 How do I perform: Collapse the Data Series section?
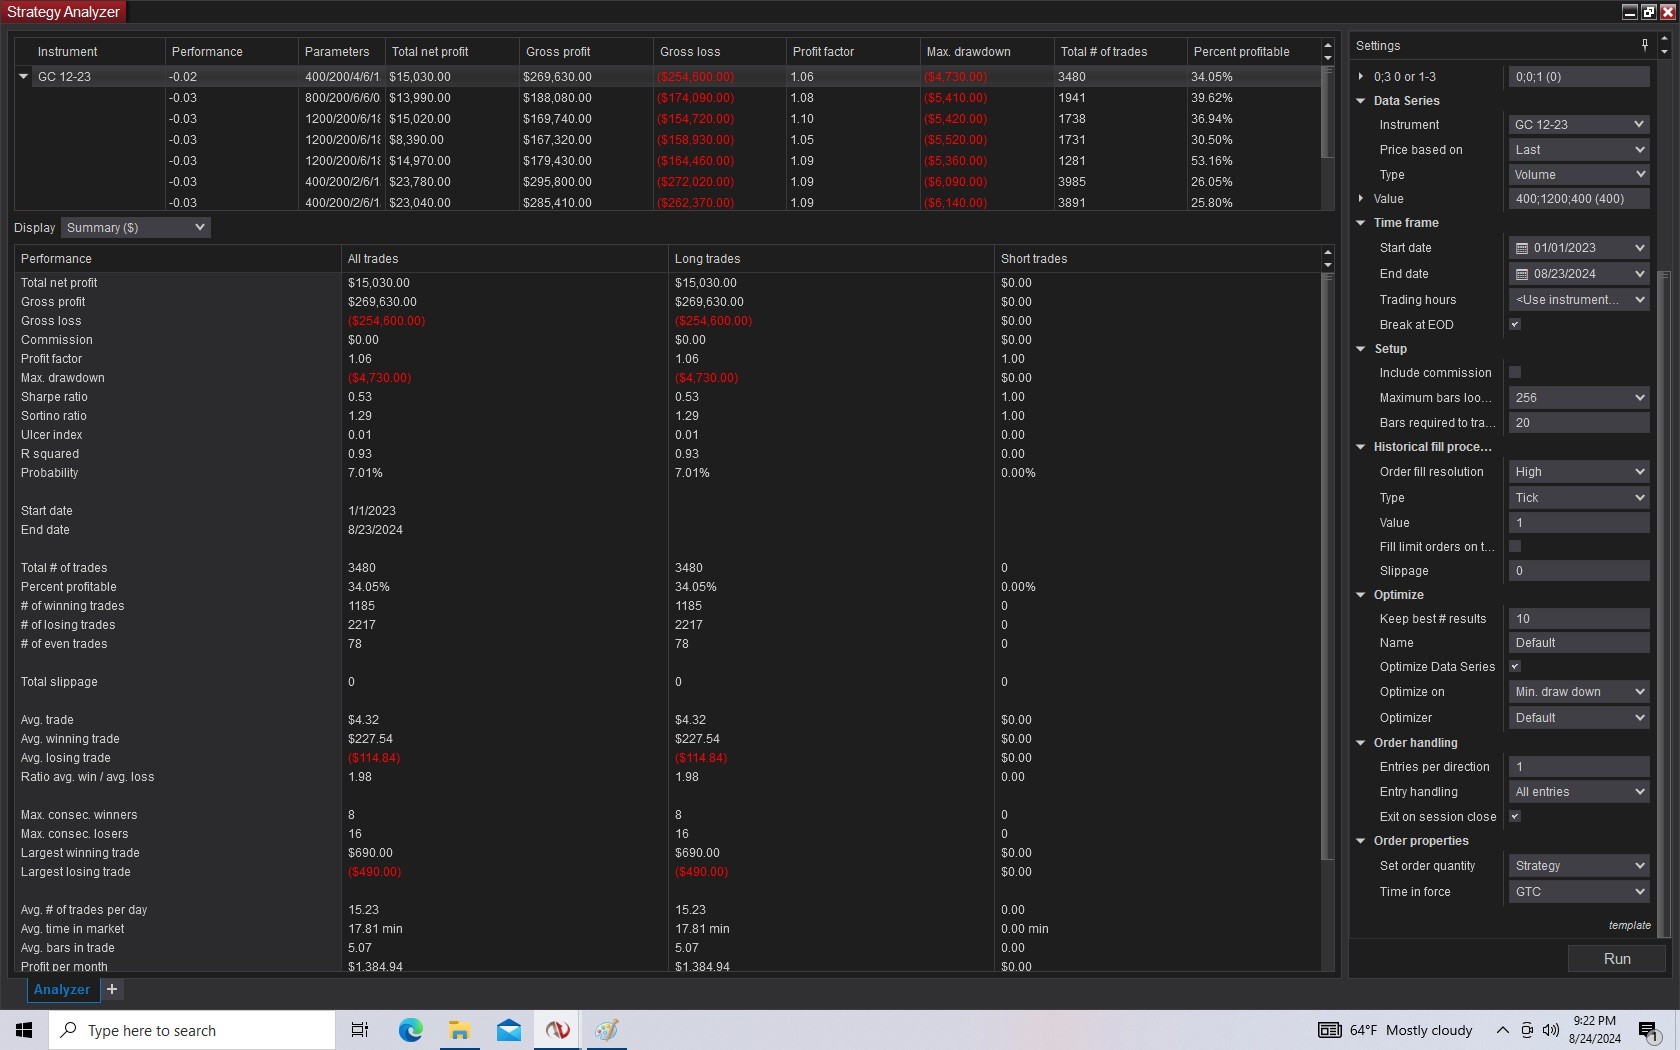(1361, 101)
